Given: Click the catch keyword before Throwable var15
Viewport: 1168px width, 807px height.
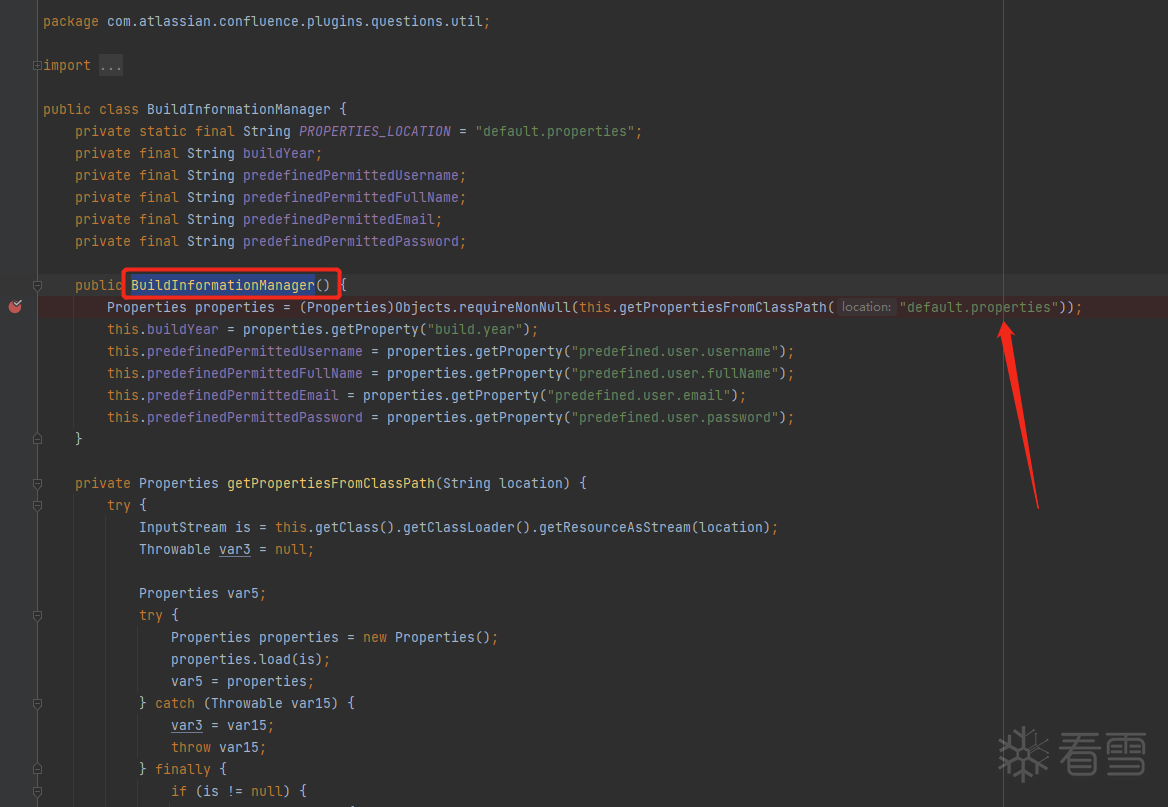Looking at the screenshot, I should [x=174, y=703].
